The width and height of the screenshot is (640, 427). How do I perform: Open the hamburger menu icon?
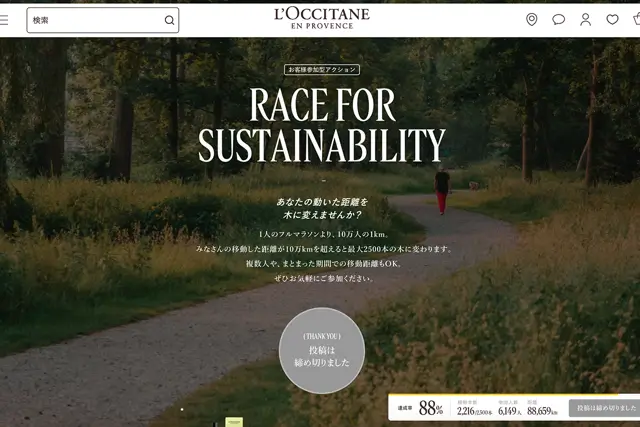(x=4, y=20)
